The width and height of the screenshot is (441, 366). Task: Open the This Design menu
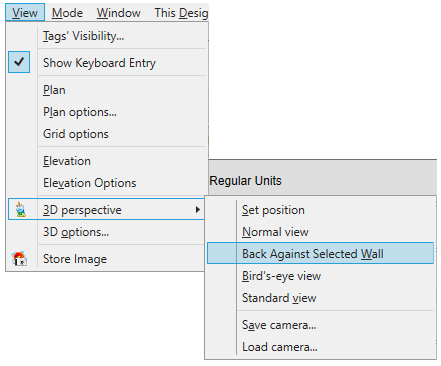pyautogui.click(x=181, y=13)
